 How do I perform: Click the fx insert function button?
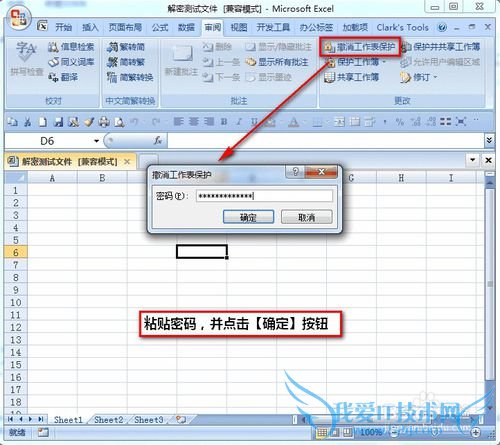coord(158,141)
